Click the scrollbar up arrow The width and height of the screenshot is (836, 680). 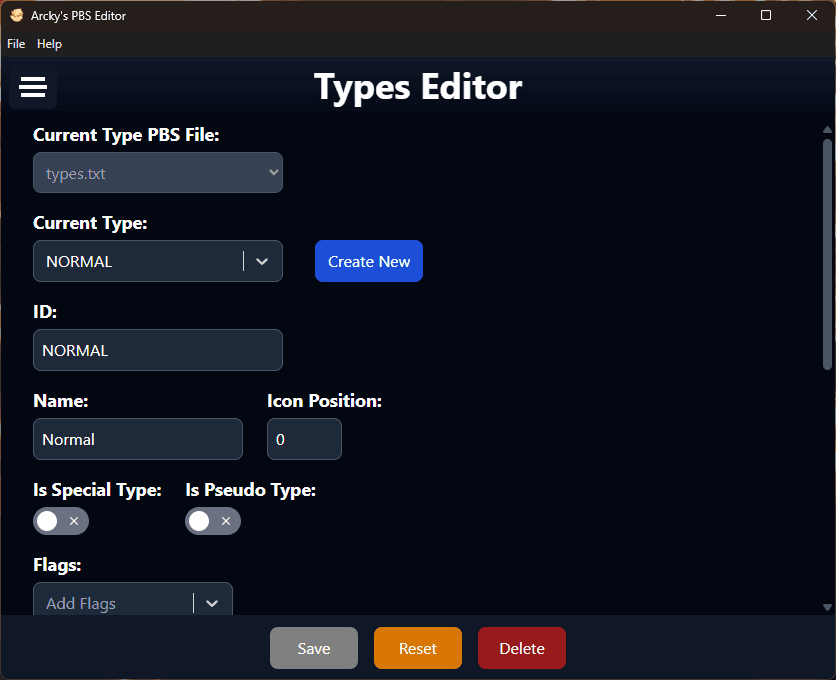pyautogui.click(x=827, y=130)
